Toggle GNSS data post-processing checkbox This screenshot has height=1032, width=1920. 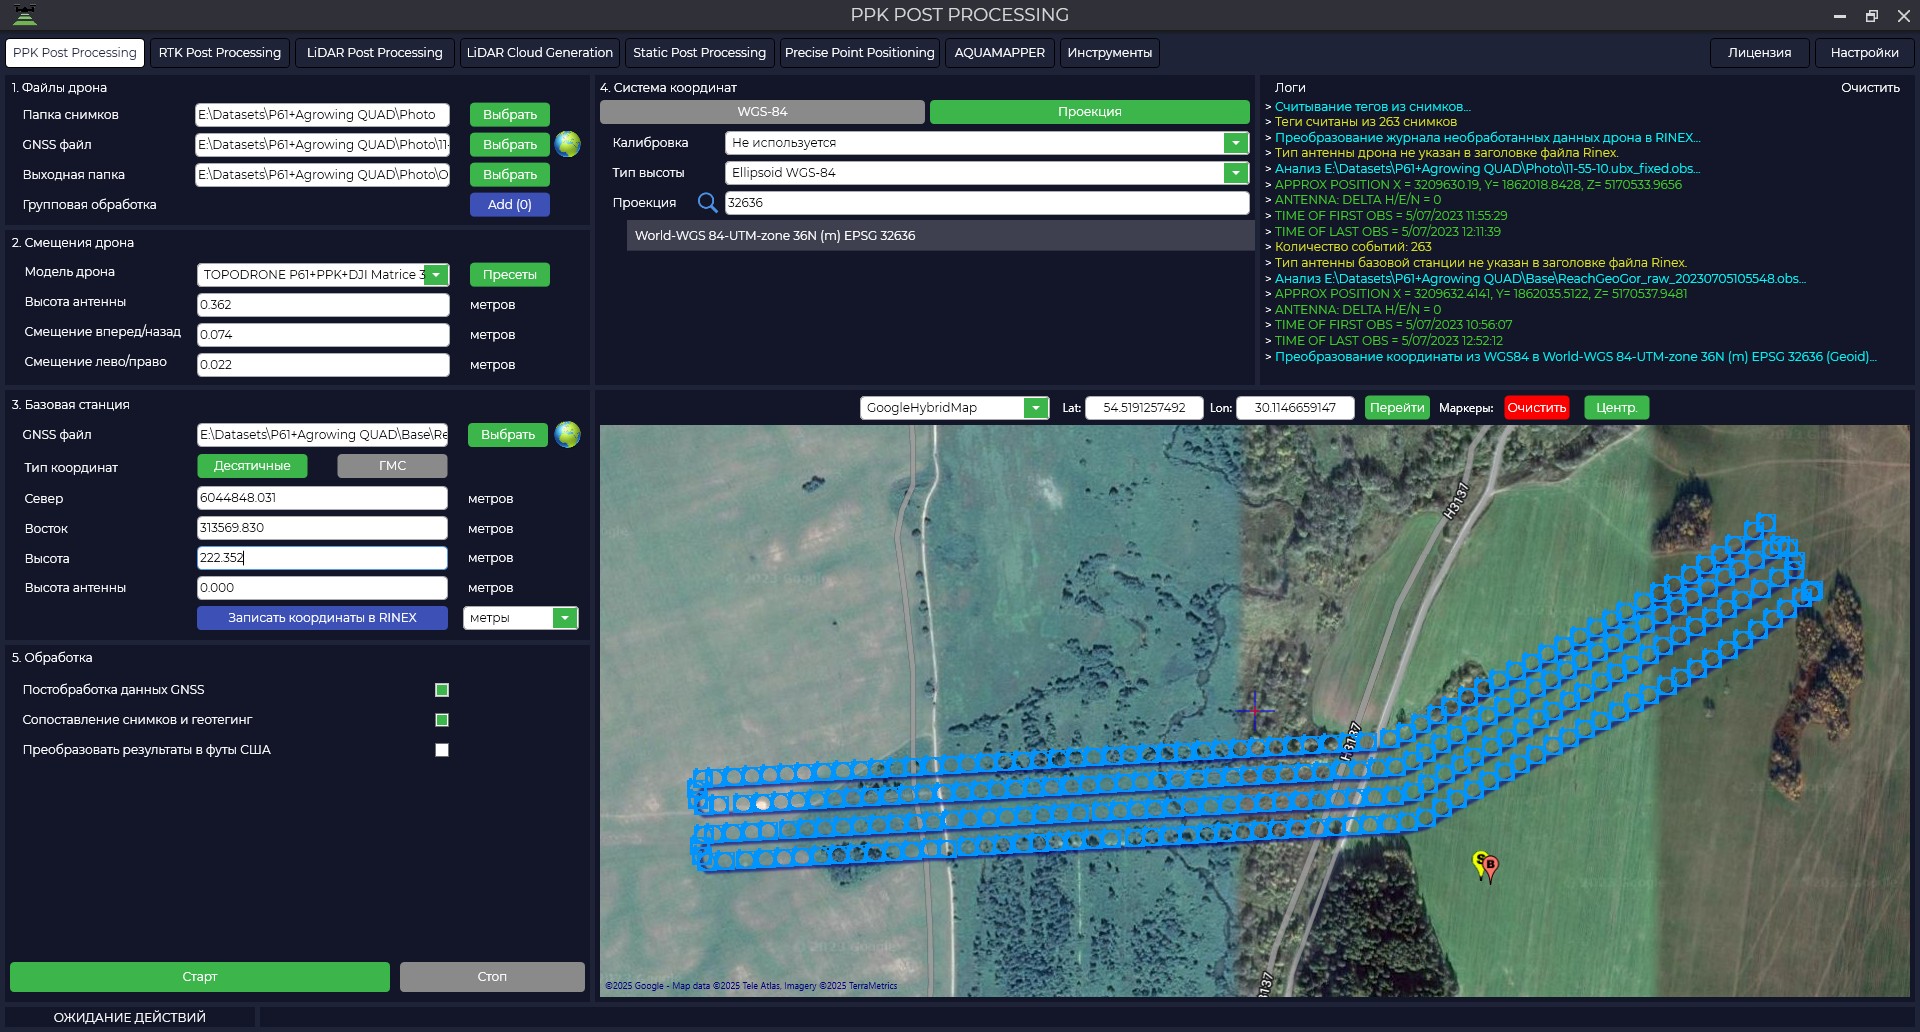[442, 690]
